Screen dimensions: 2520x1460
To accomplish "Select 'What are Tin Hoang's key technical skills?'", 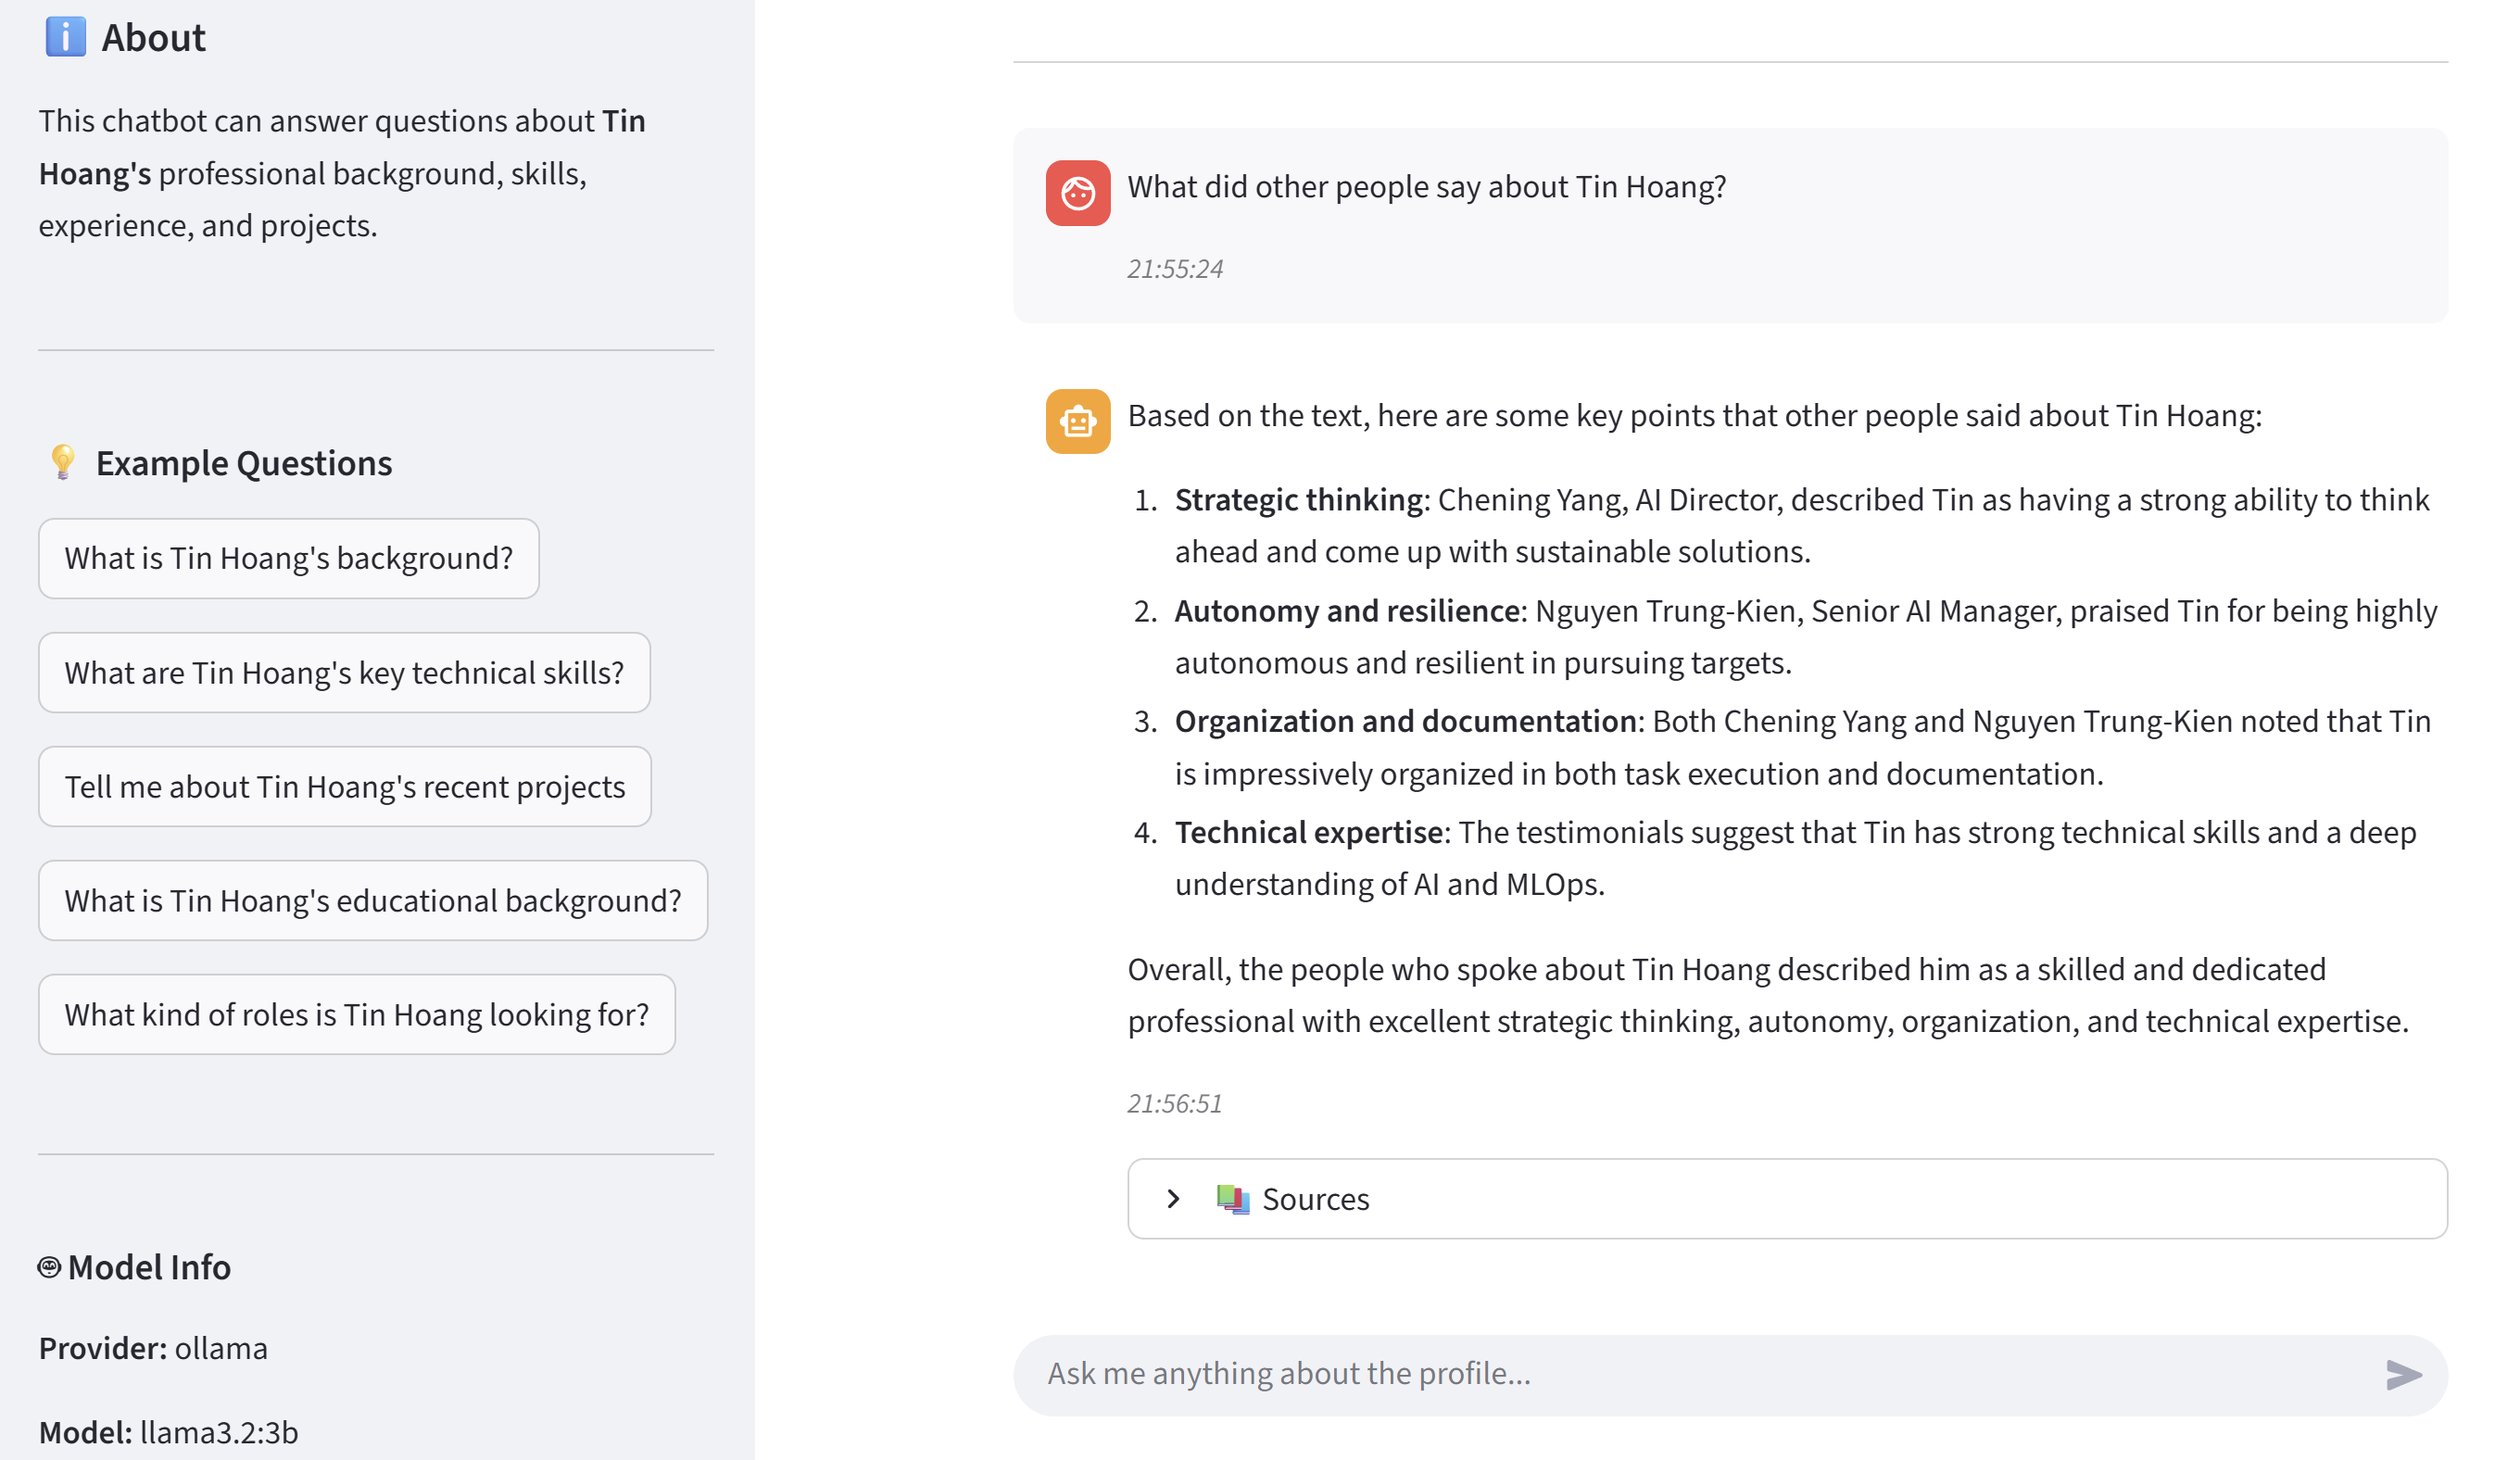I will pyautogui.click(x=344, y=672).
